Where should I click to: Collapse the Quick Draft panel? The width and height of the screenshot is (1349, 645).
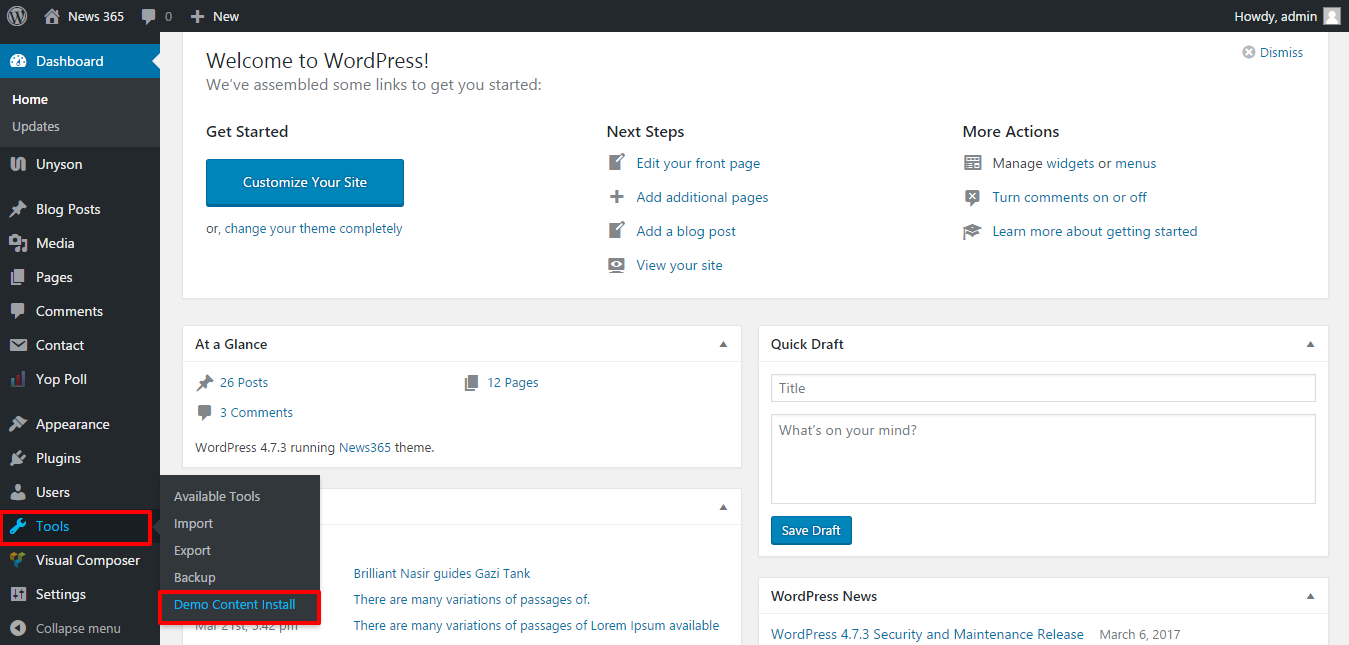1310,344
